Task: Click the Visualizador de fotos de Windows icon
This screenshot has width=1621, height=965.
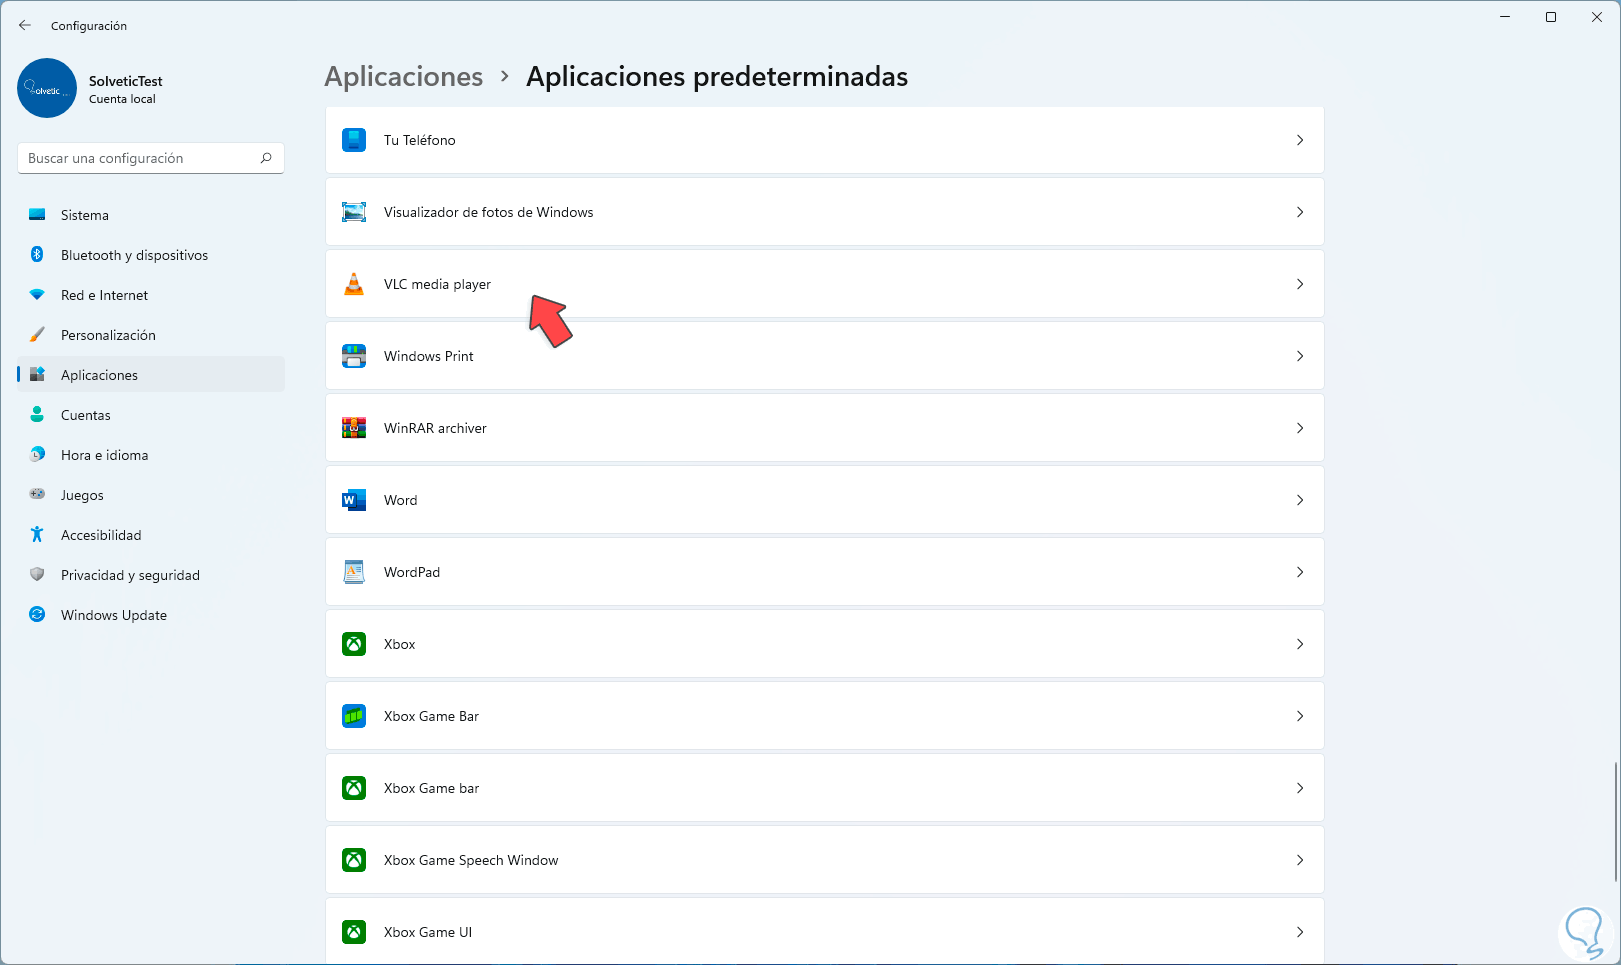Action: click(354, 212)
